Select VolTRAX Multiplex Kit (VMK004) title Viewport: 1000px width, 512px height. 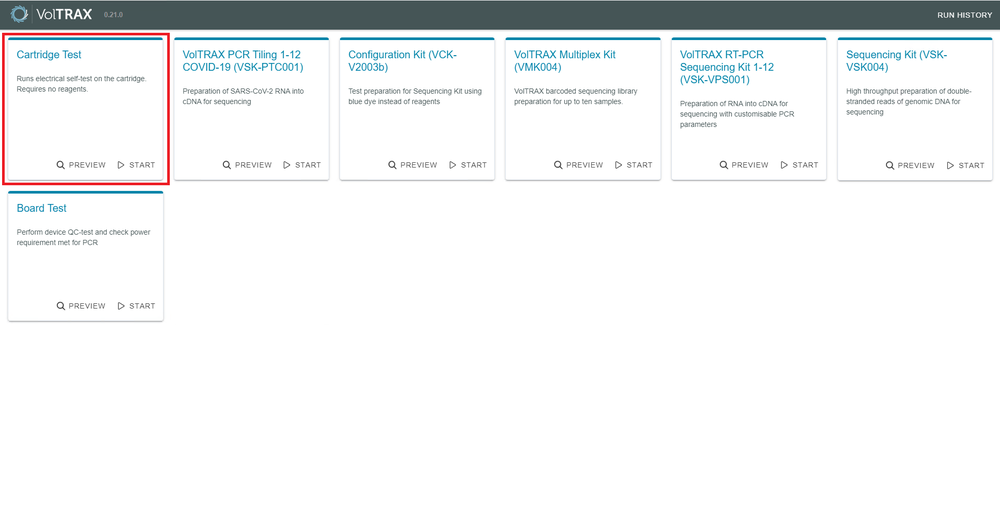[x=565, y=61]
